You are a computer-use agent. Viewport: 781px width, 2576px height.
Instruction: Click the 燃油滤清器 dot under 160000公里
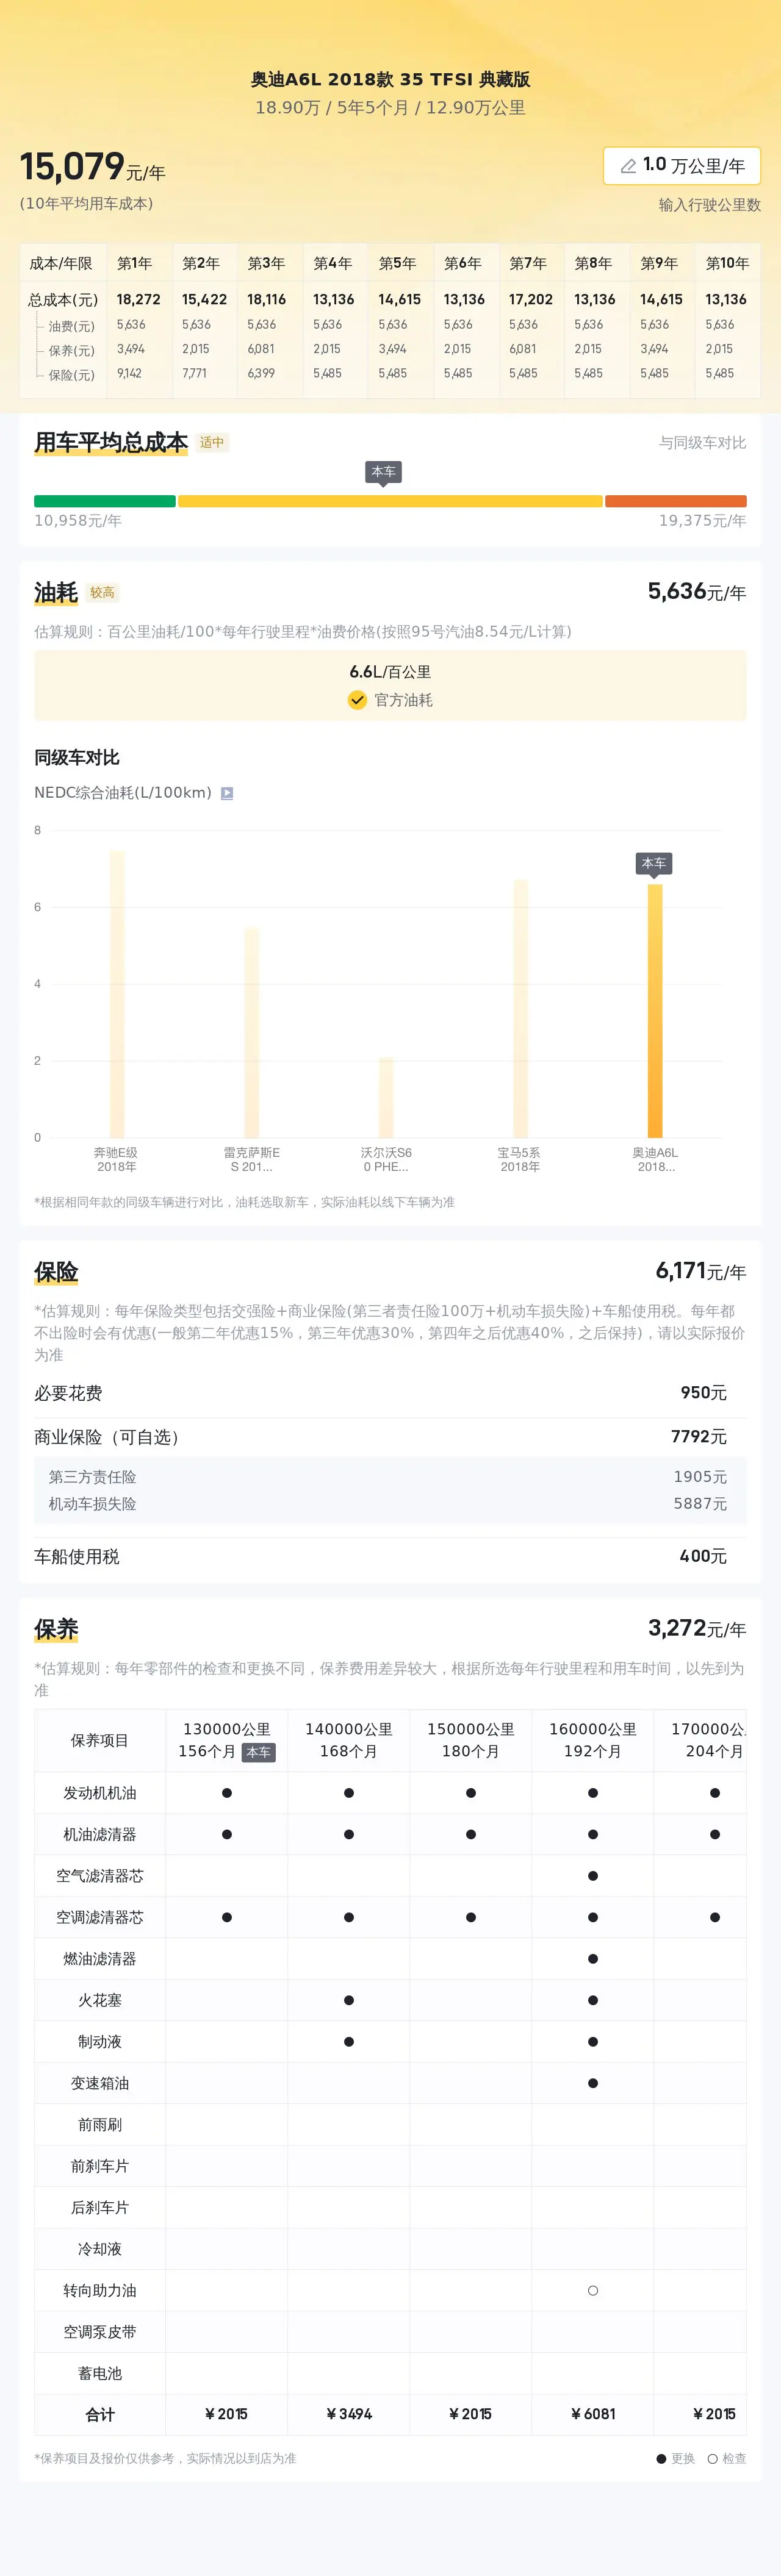(x=593, y=1959)
